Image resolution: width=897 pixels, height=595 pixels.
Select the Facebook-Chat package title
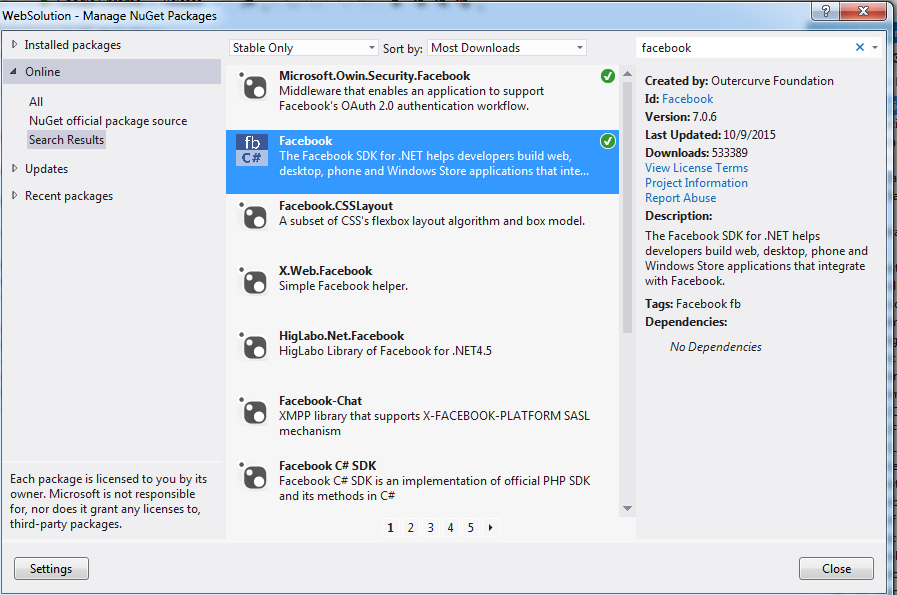[320, 400]
